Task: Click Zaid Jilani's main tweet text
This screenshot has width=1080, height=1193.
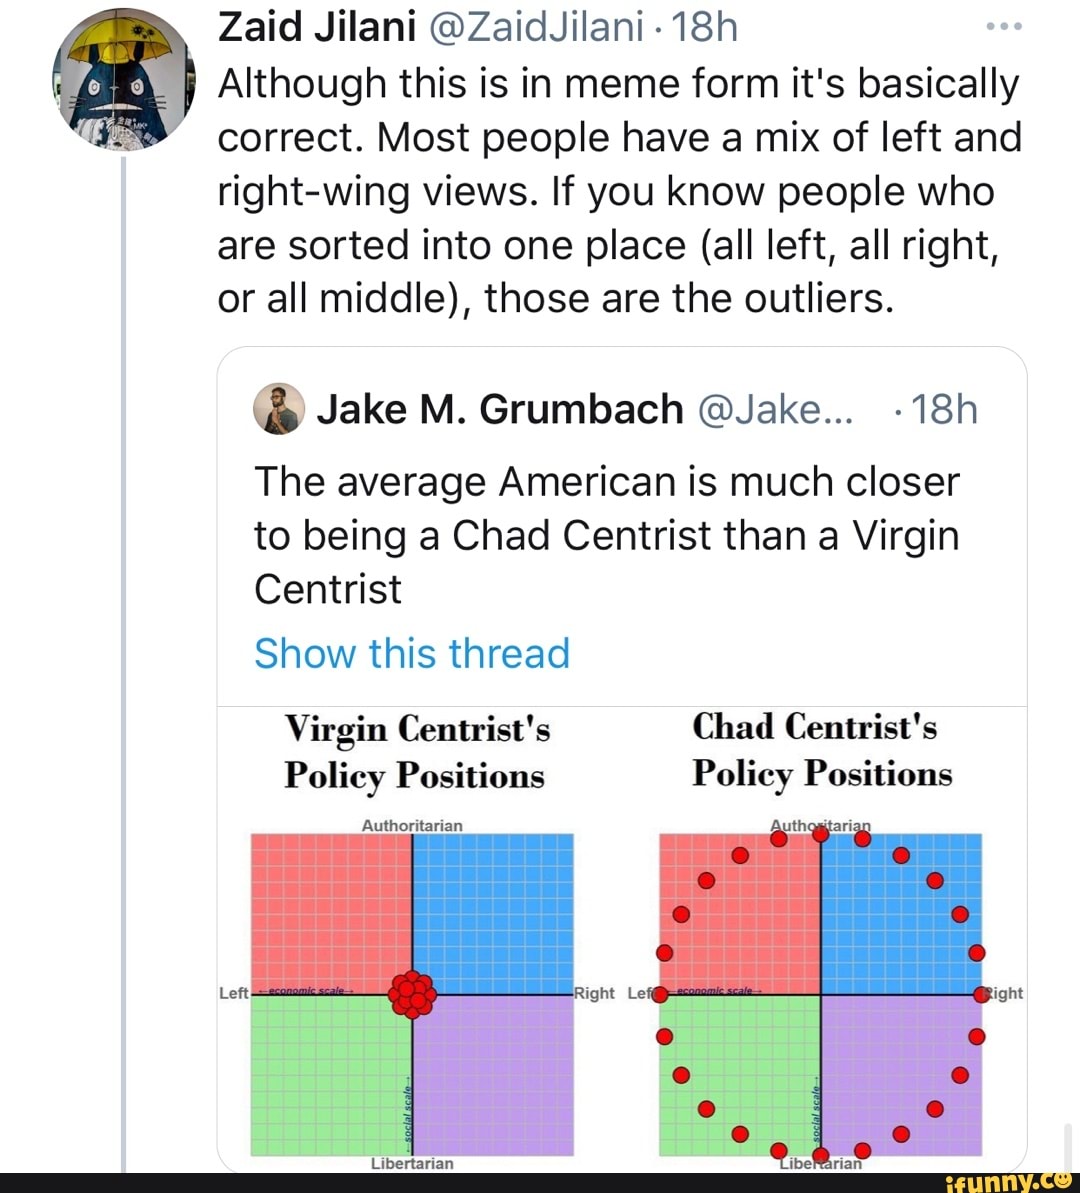Action: (x=619, y=191)
